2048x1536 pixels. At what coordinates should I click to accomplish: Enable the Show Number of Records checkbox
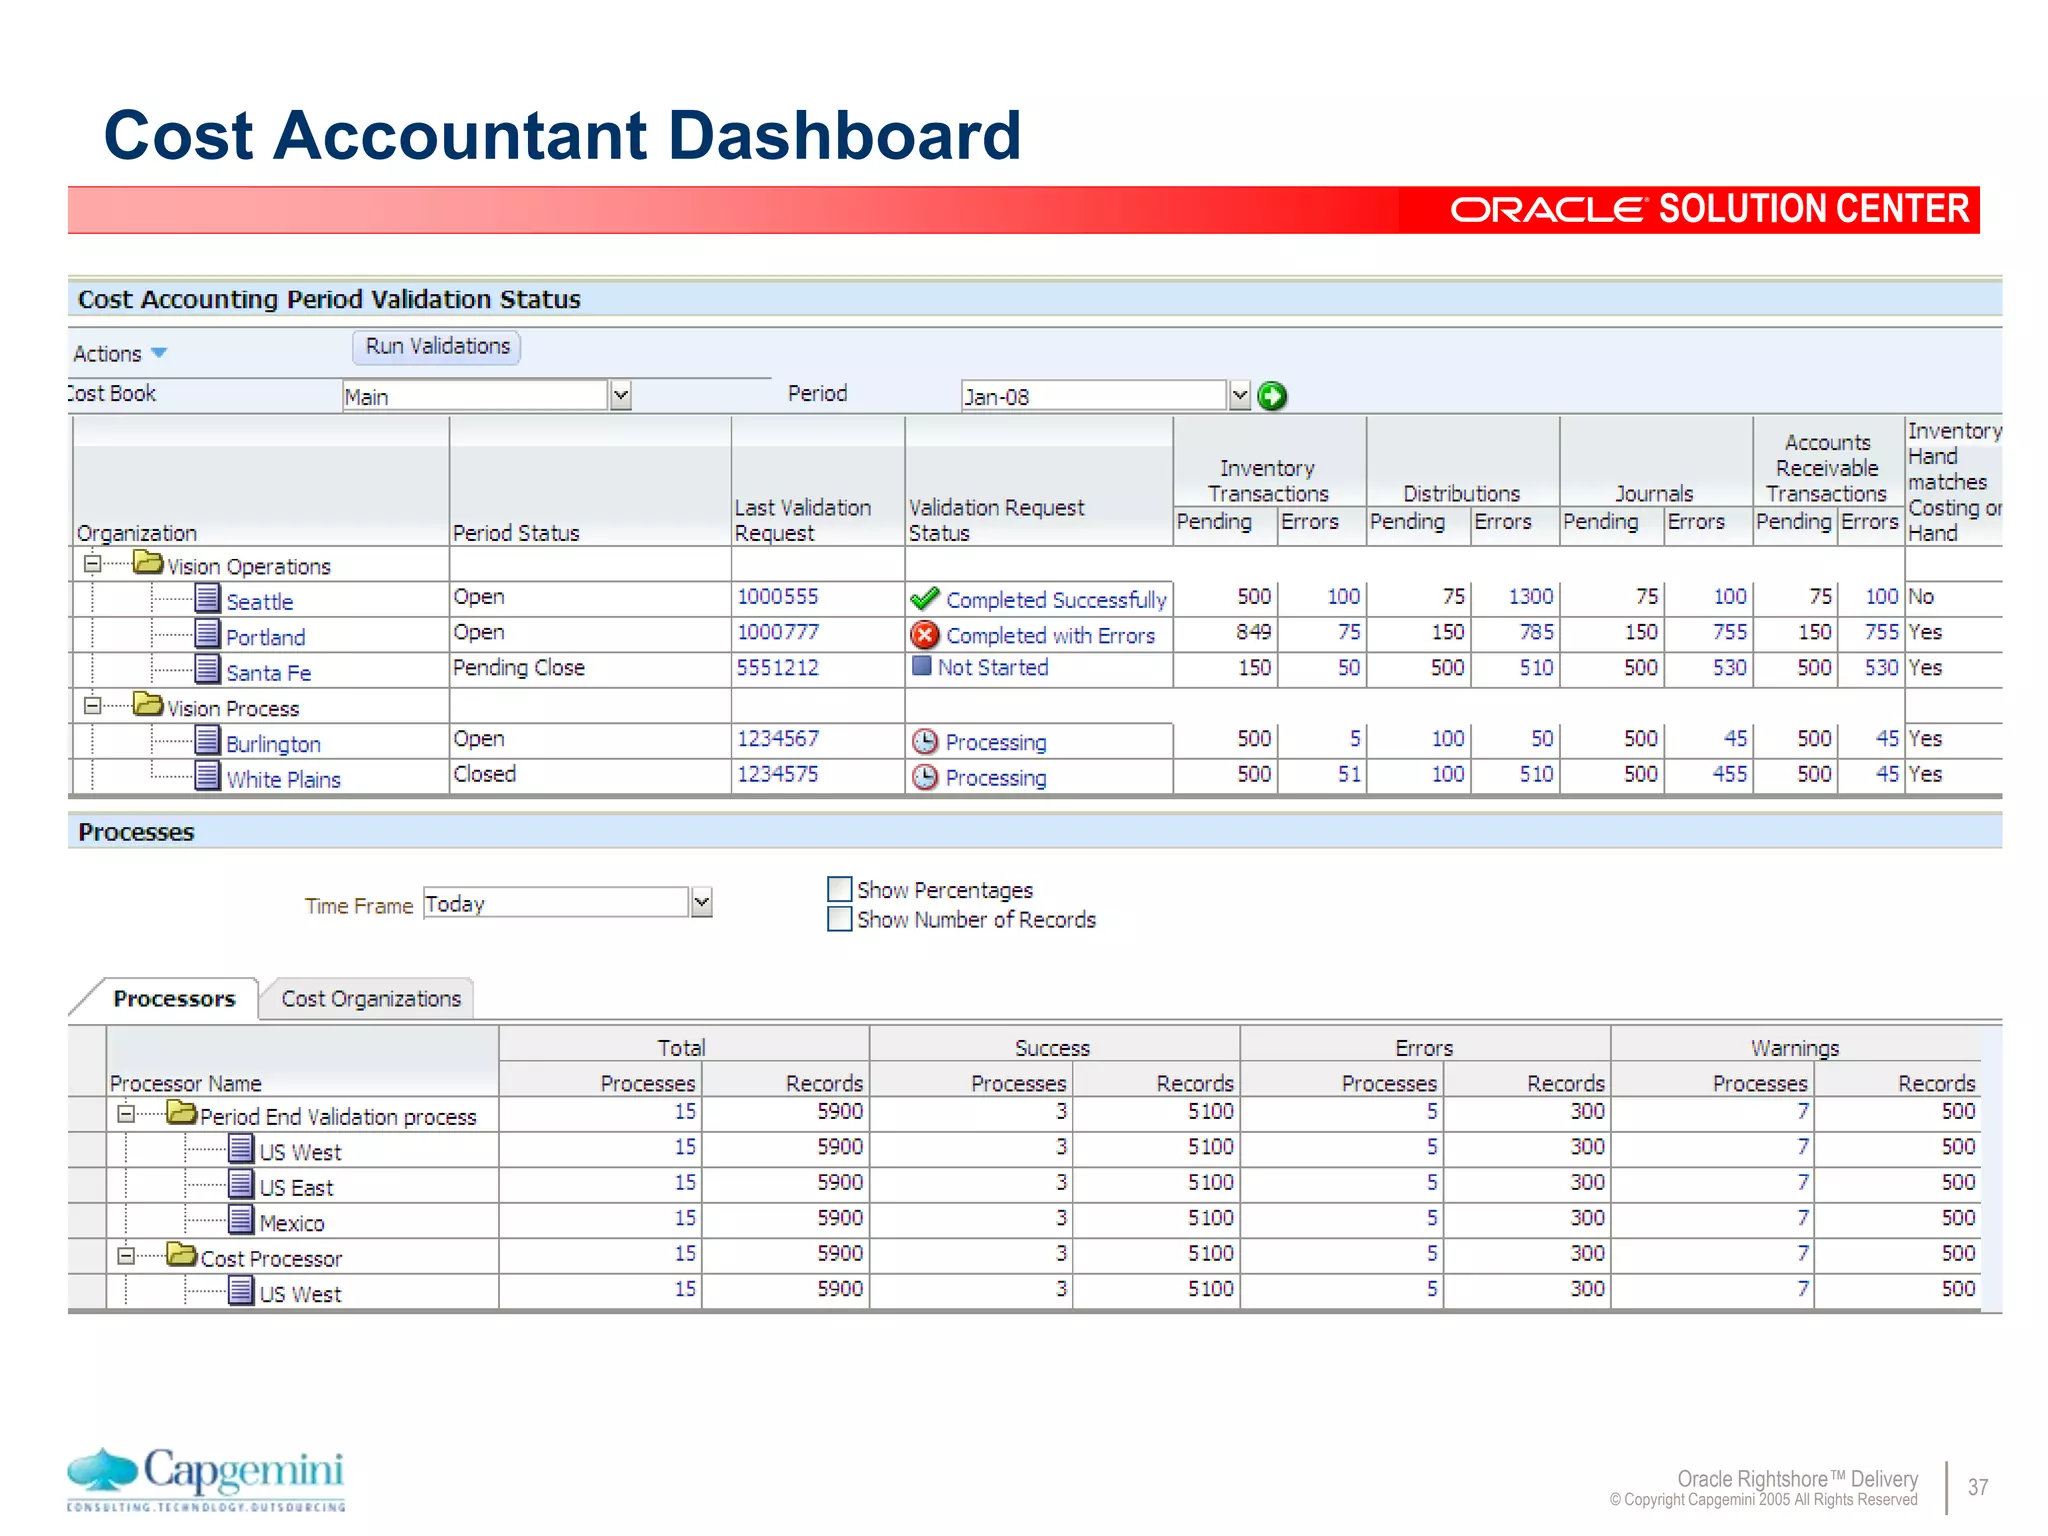coord(840,918)
